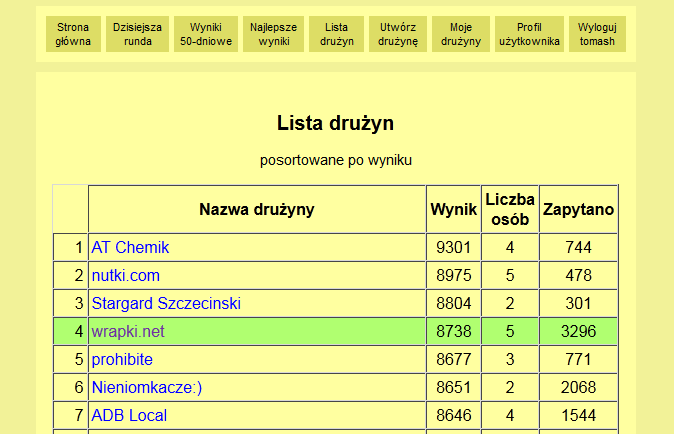
Task: Click Zapytano value 2068
Action: [x=578, y=387]
